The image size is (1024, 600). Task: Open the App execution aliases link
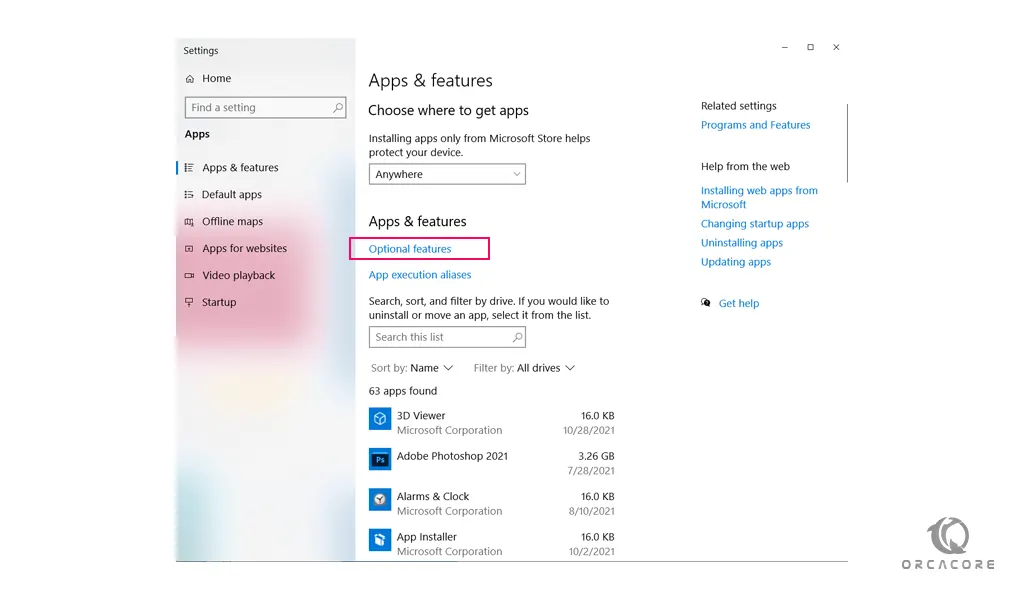[x=420, y=275]
